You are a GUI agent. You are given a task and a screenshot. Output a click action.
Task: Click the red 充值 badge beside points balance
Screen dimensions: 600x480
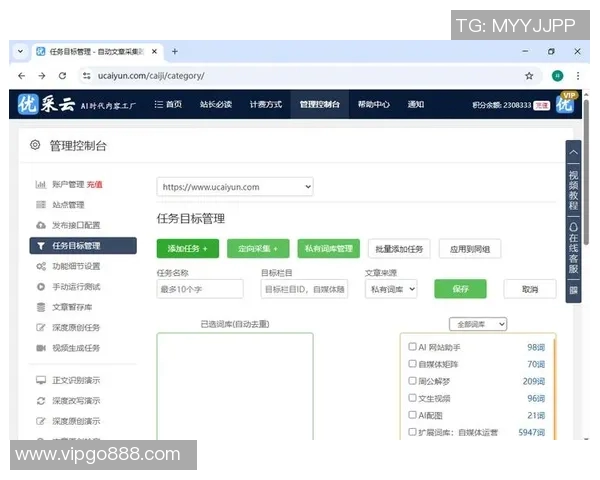pyautogui.click(x=541, y=105)
